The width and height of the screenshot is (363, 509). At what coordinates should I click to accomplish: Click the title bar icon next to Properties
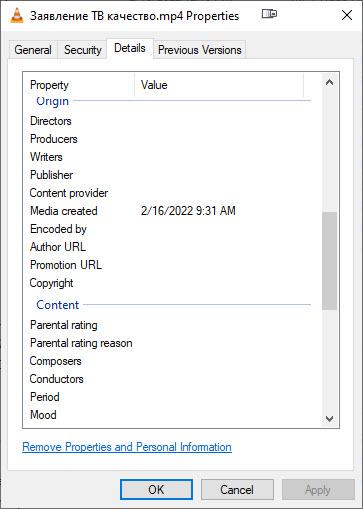pos(269,14)
